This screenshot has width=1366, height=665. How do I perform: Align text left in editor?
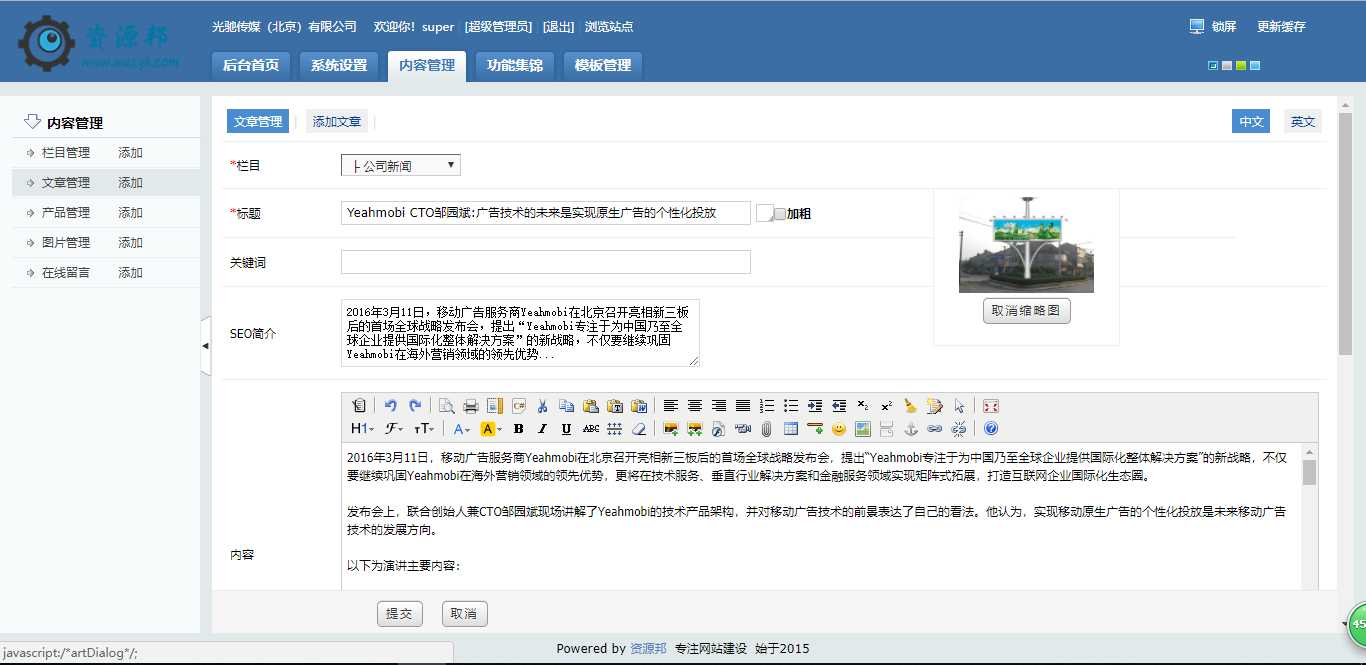[x=671, y=406]
